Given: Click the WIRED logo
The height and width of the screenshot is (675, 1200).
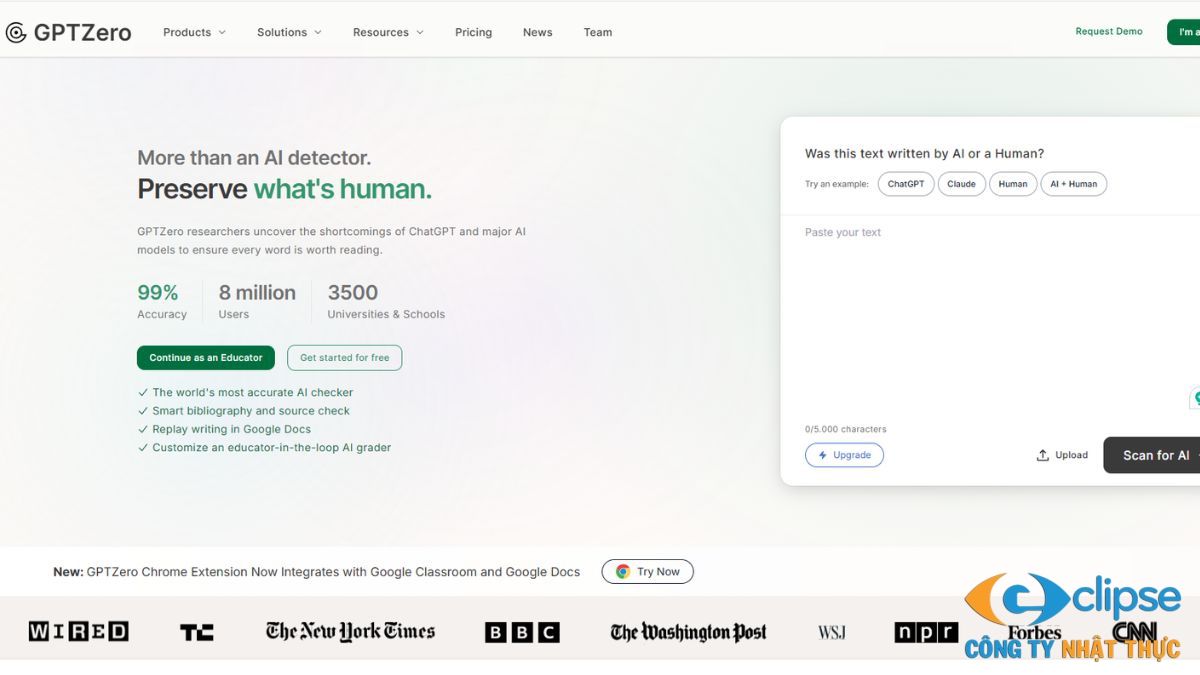Looking at the screenshot, I should (x=78, y=631).
